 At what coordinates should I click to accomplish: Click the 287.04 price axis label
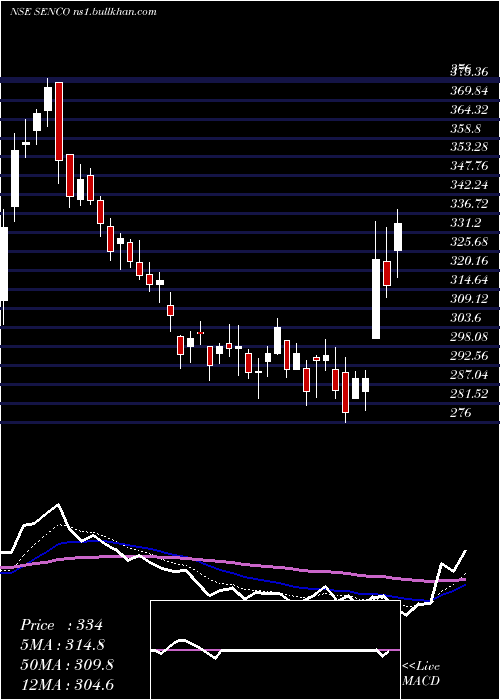tap(470, 375)
